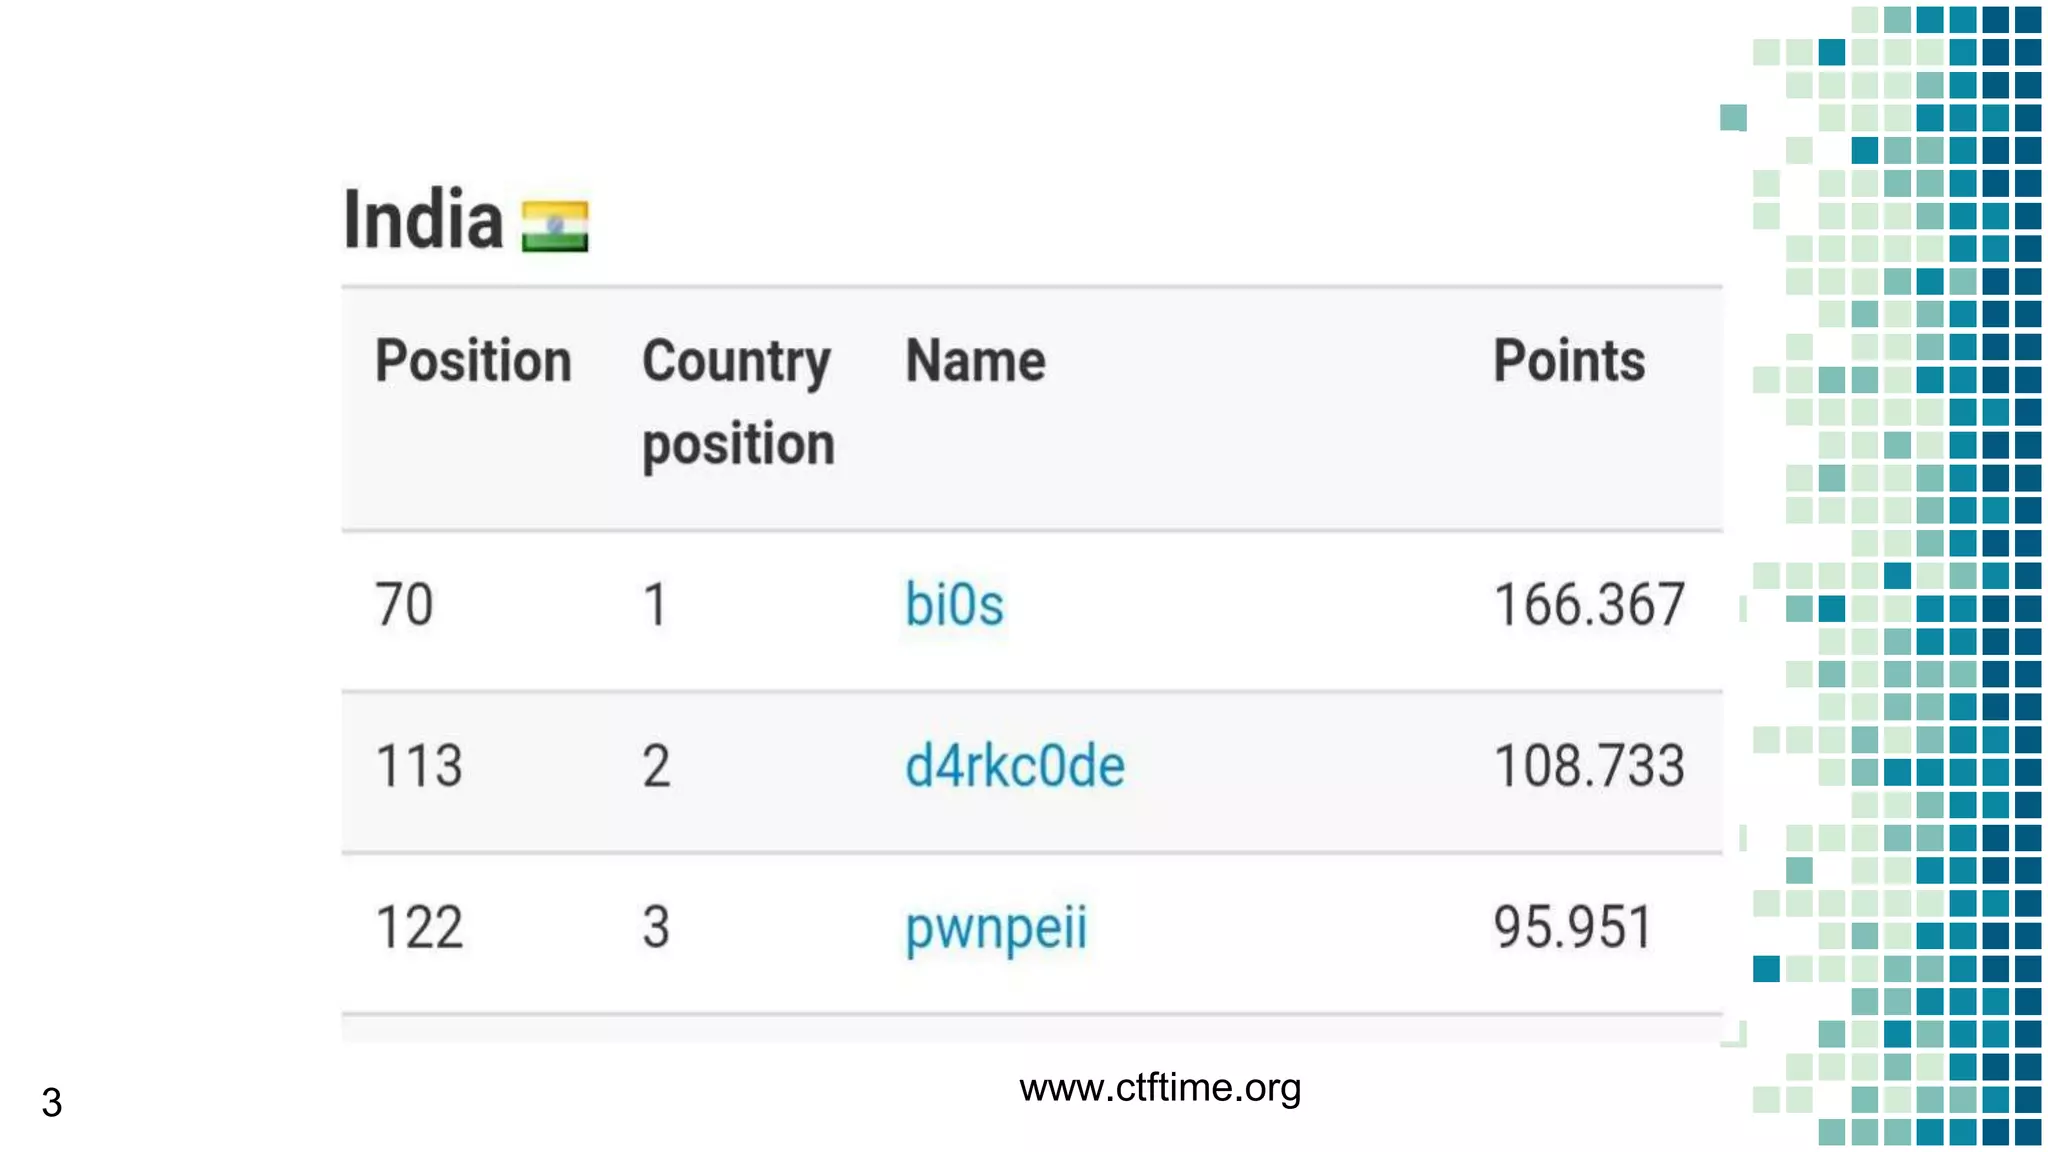Click slide number 3 at bottom left

[x=52, y=1103]
